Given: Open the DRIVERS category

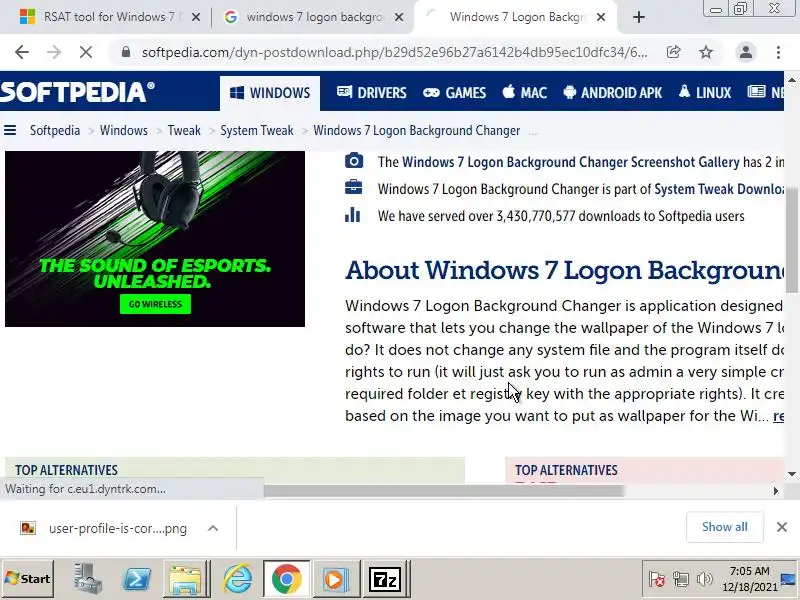Looking at the screenshot, I should 371,93.
